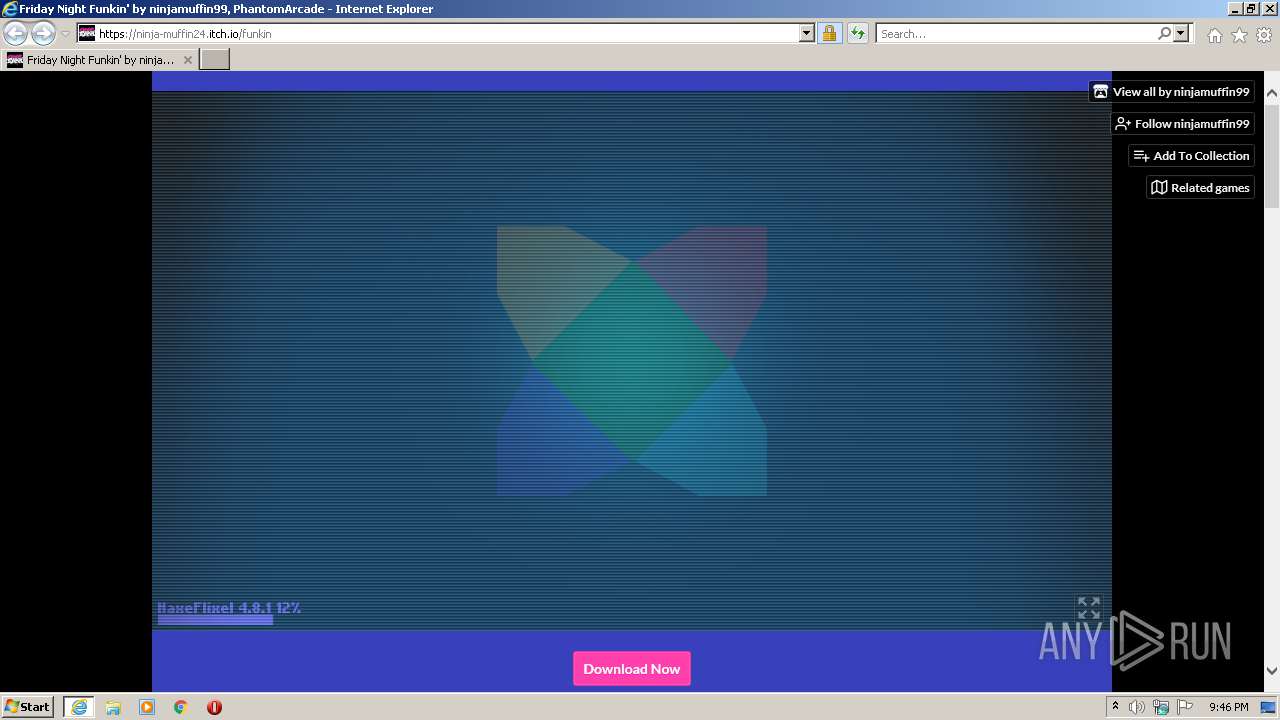1280x720 pixels.
Task: Click the page scrollbar up arrow
Action: (x=1272, y=94)
